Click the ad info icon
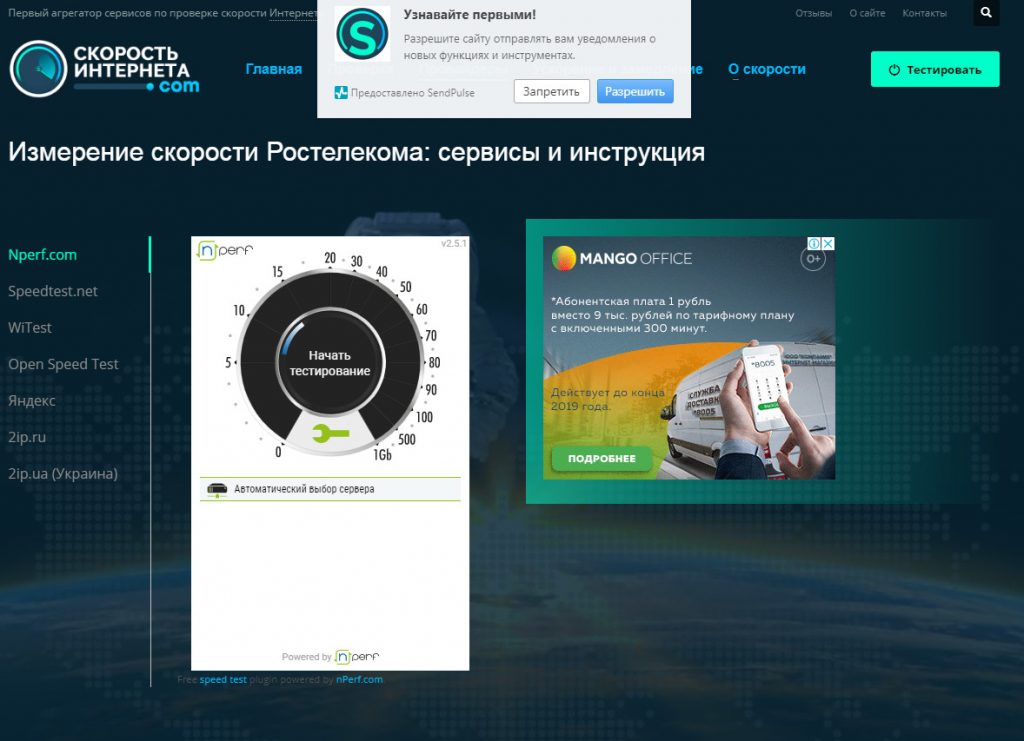The width and height of the screenshot is (1024, 741). click(814, 244)
